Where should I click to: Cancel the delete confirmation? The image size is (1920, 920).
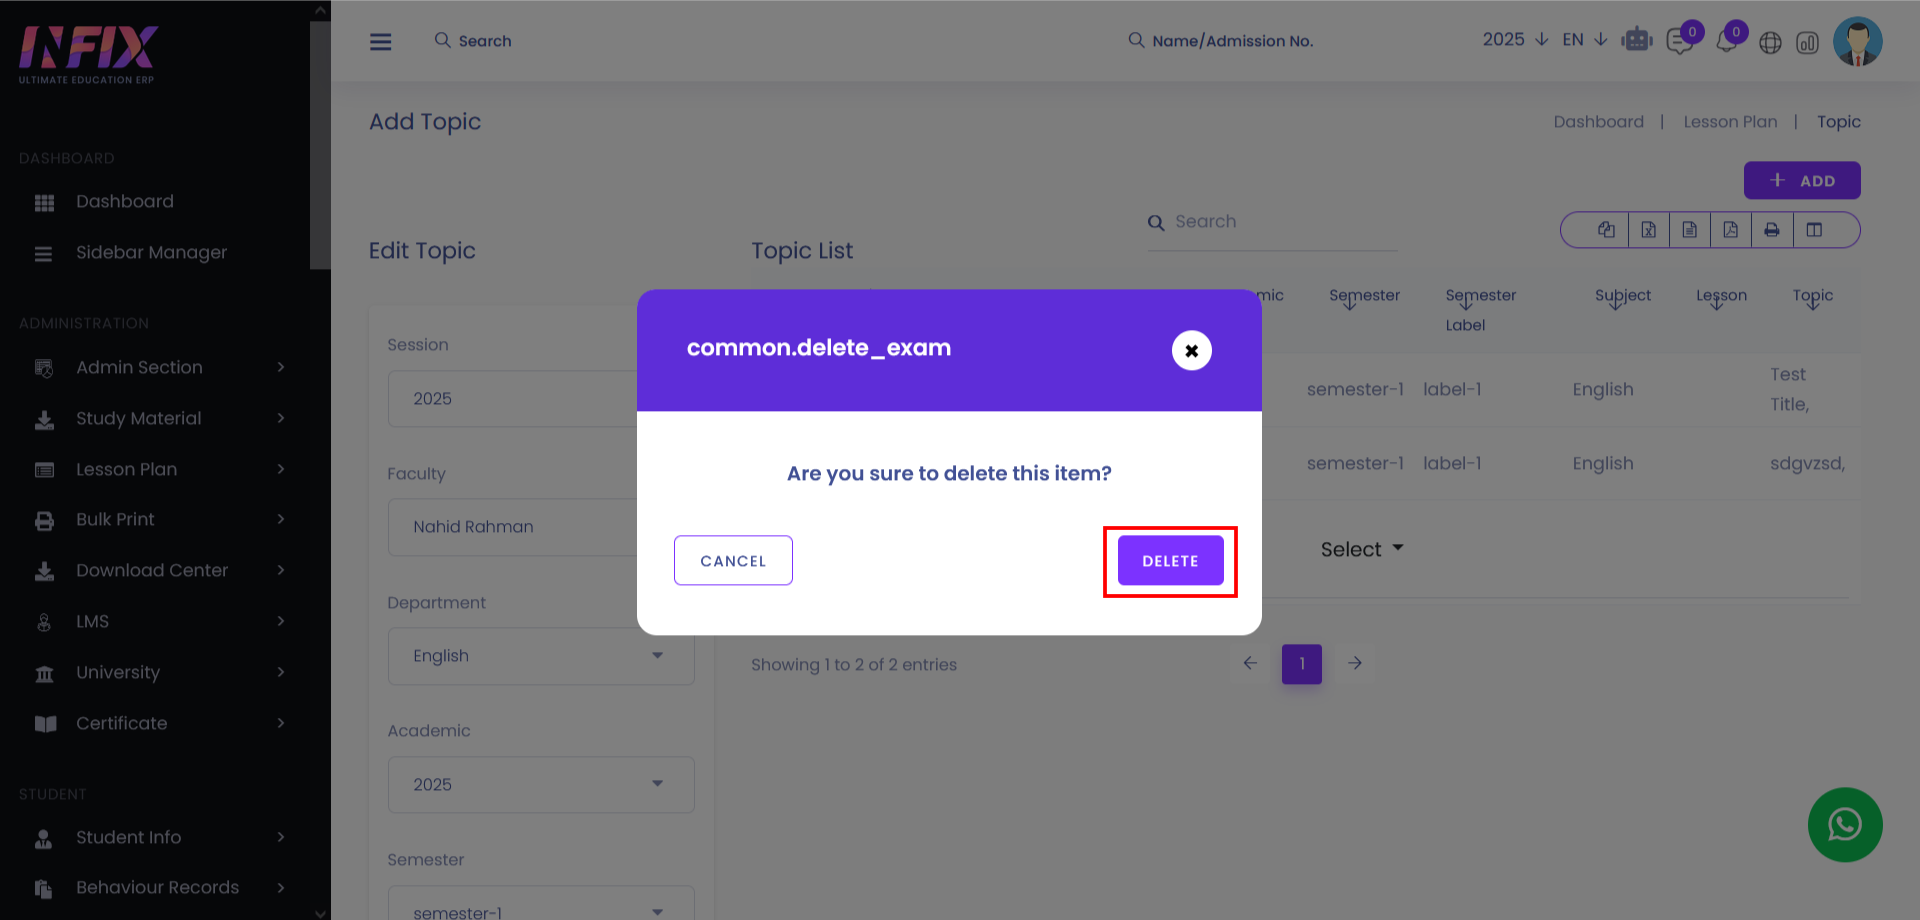(x=733, y=561)
